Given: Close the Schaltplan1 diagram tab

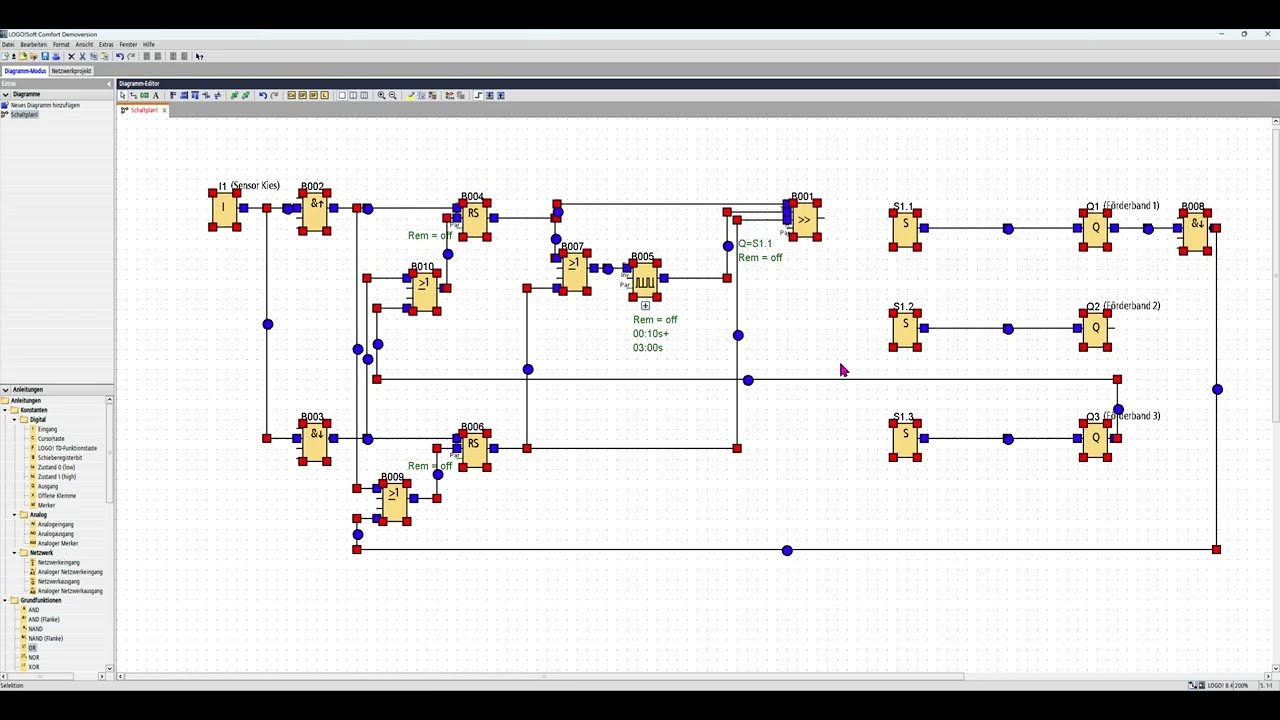Looking at the screenshot, I should click(164, 110).
